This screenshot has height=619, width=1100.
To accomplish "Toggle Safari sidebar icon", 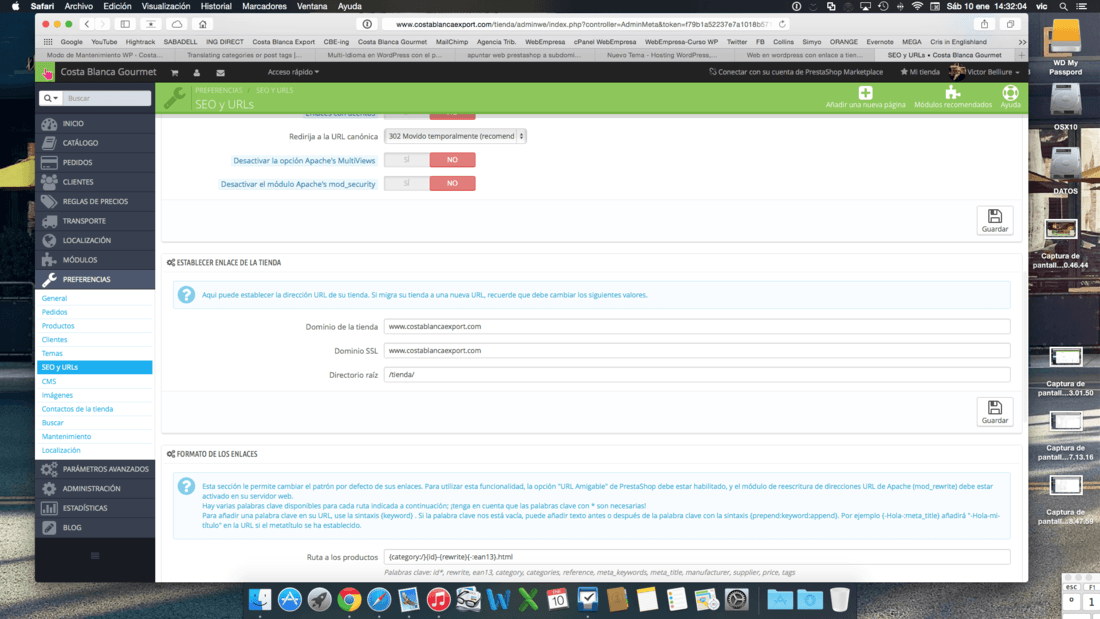I will tap(125, 24).
